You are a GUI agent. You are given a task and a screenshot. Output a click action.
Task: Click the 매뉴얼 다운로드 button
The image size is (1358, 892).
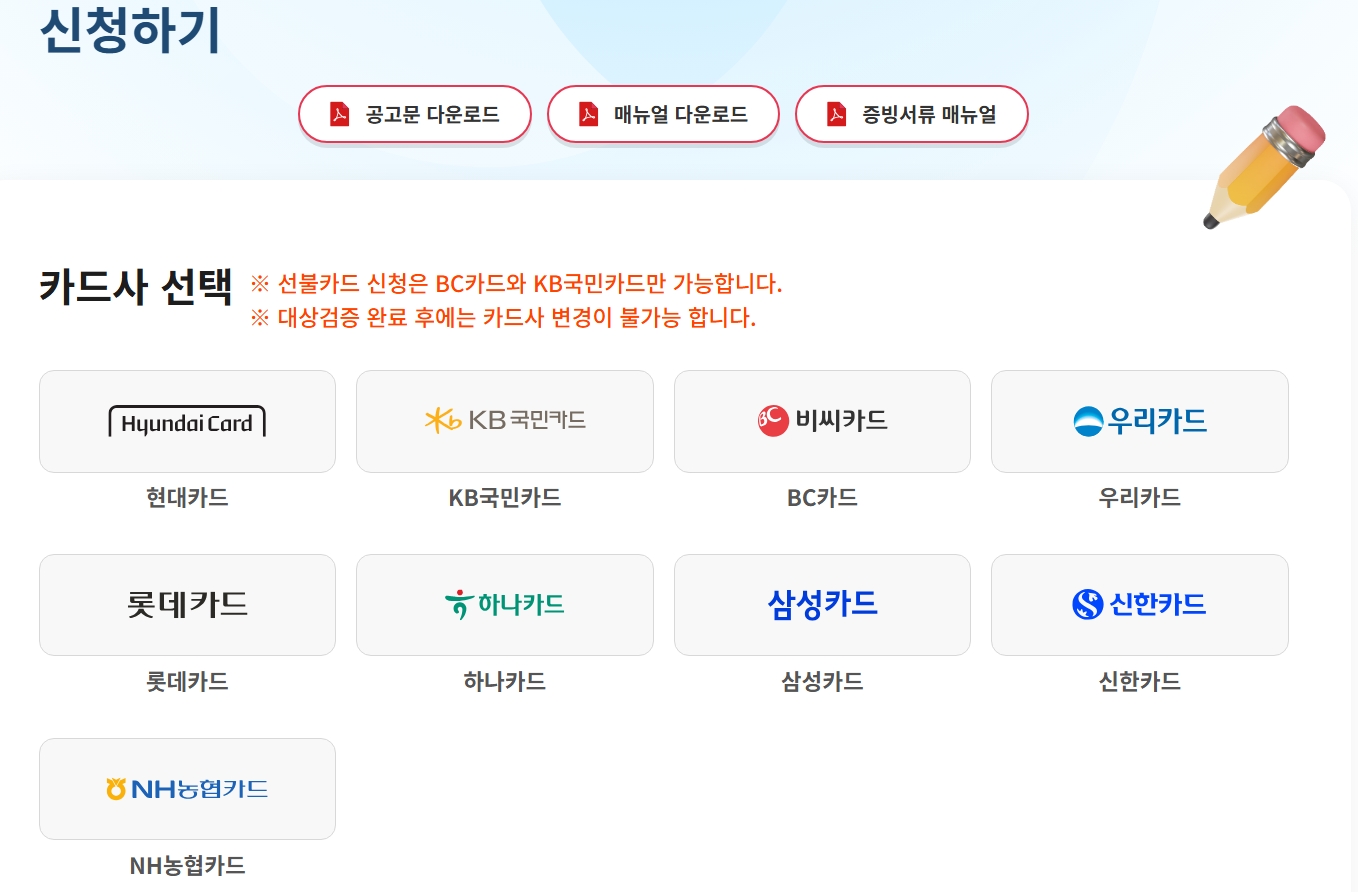pos(663,113)
